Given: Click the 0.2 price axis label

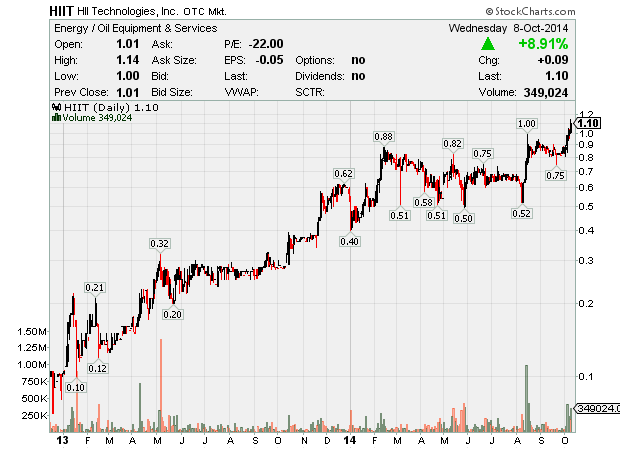Looking at the screenshot, I should coord(586,304).
